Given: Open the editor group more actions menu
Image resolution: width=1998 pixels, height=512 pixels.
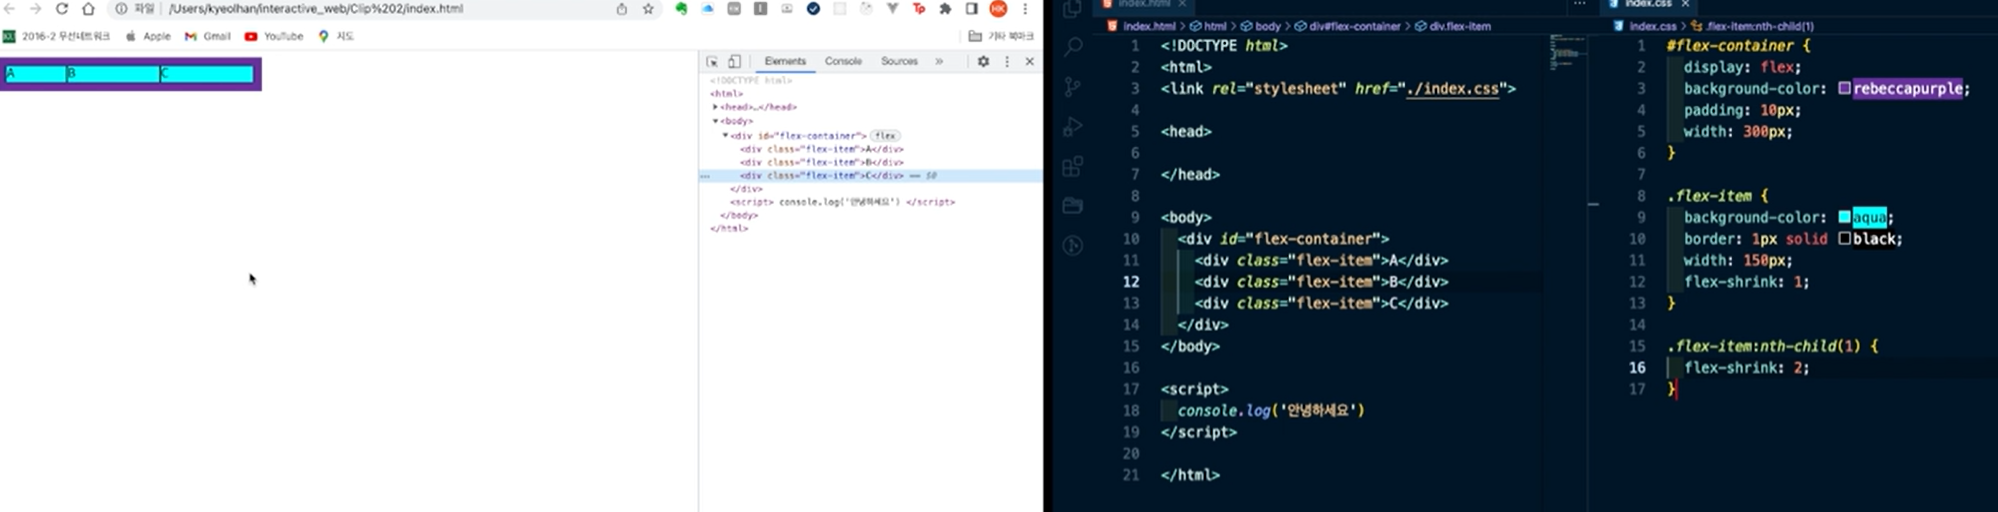Looking at the screenshot, I should [1580, 4].
